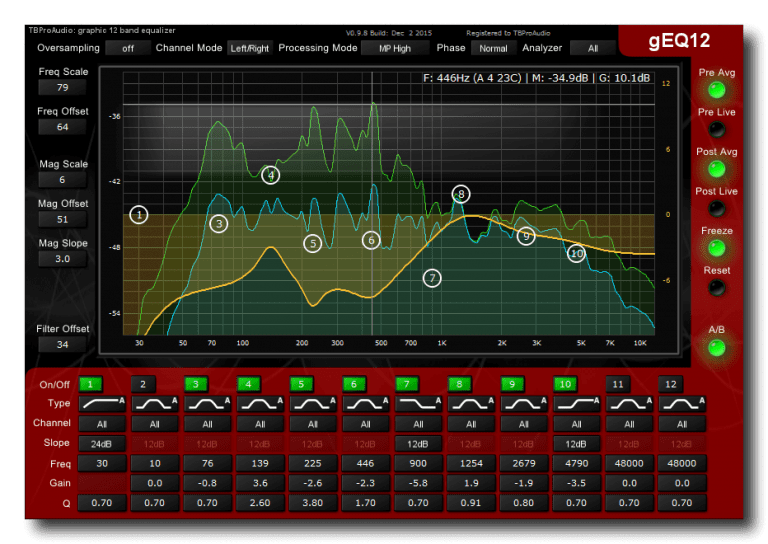768x544 pixels.
Task: Click EQ node 4 on the spectrum
Action: (x=270, y=175)
